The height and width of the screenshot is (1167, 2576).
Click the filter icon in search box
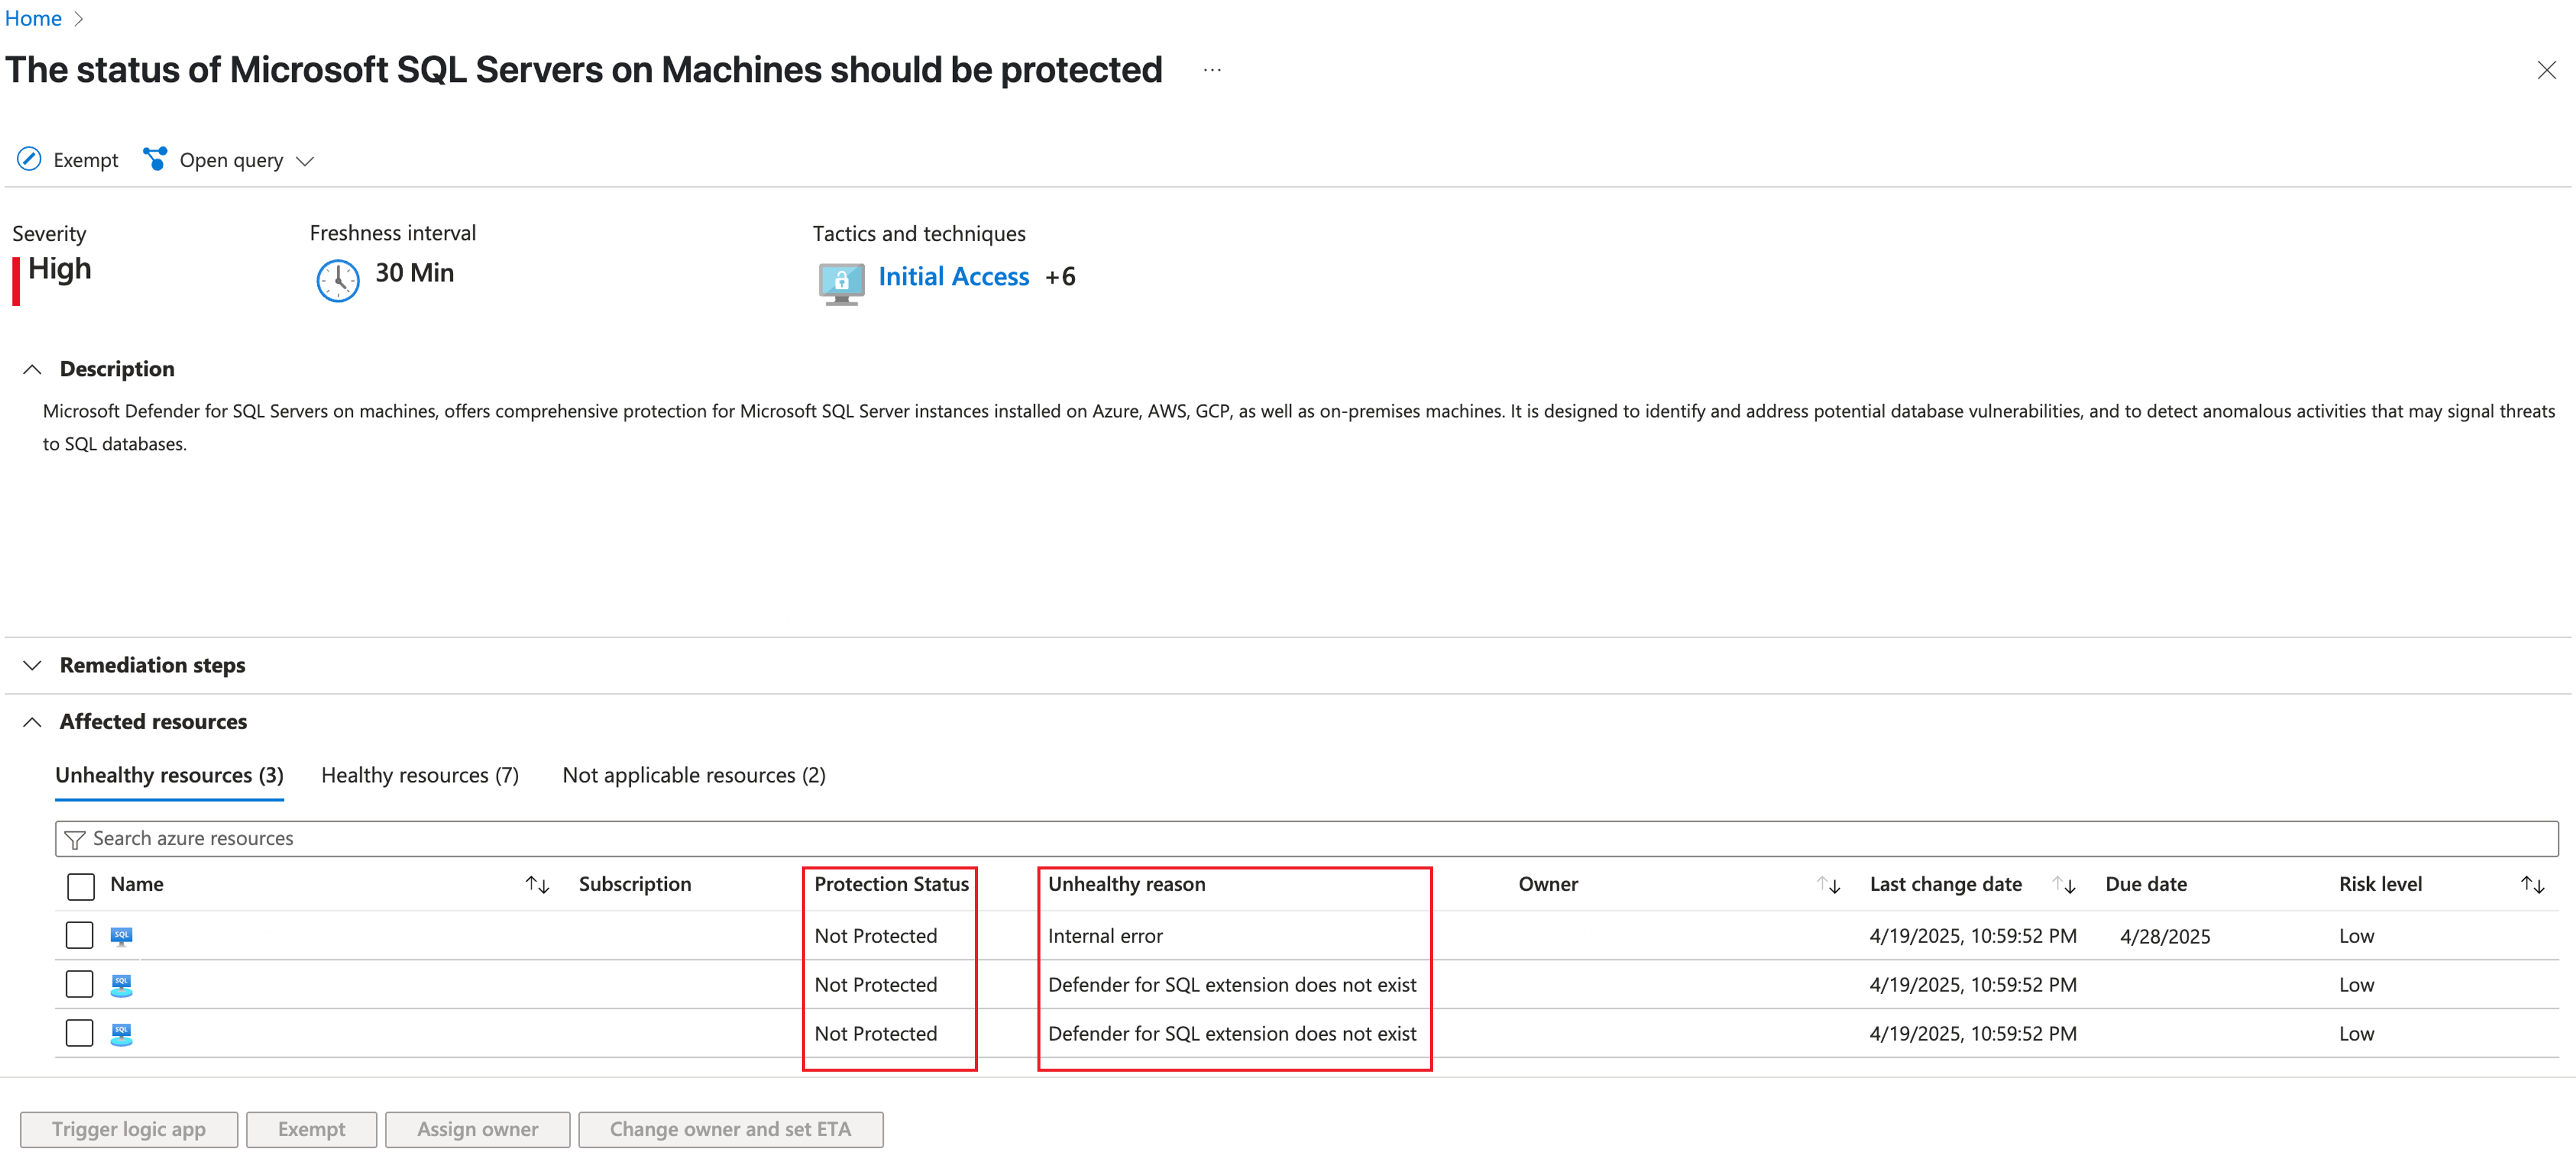[74, 839]
